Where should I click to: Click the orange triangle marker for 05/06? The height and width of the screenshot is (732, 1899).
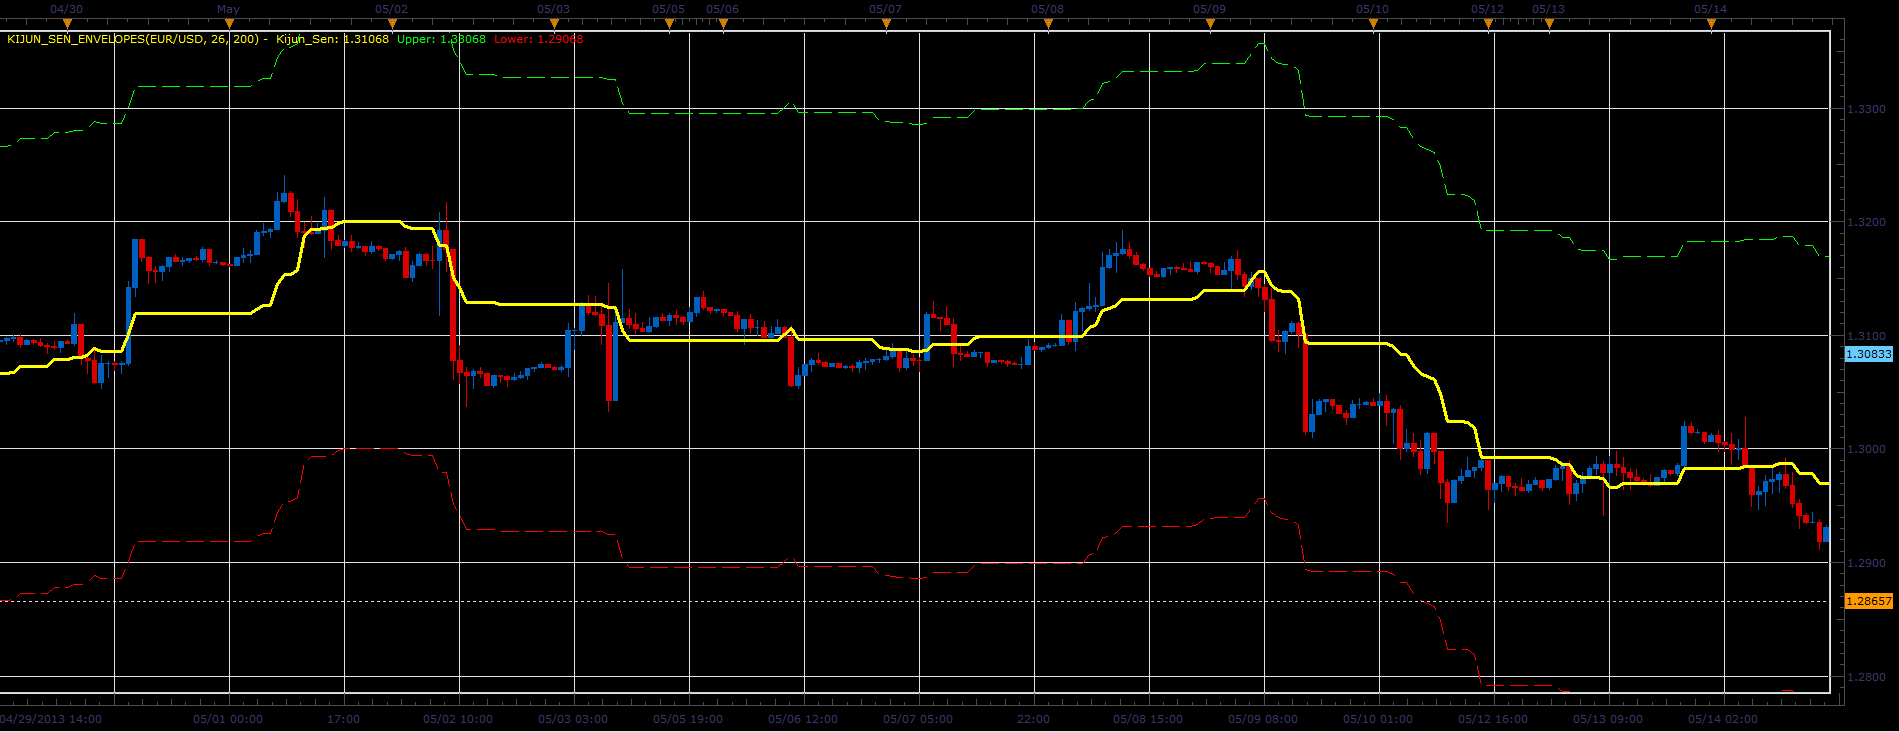(723, 25)
